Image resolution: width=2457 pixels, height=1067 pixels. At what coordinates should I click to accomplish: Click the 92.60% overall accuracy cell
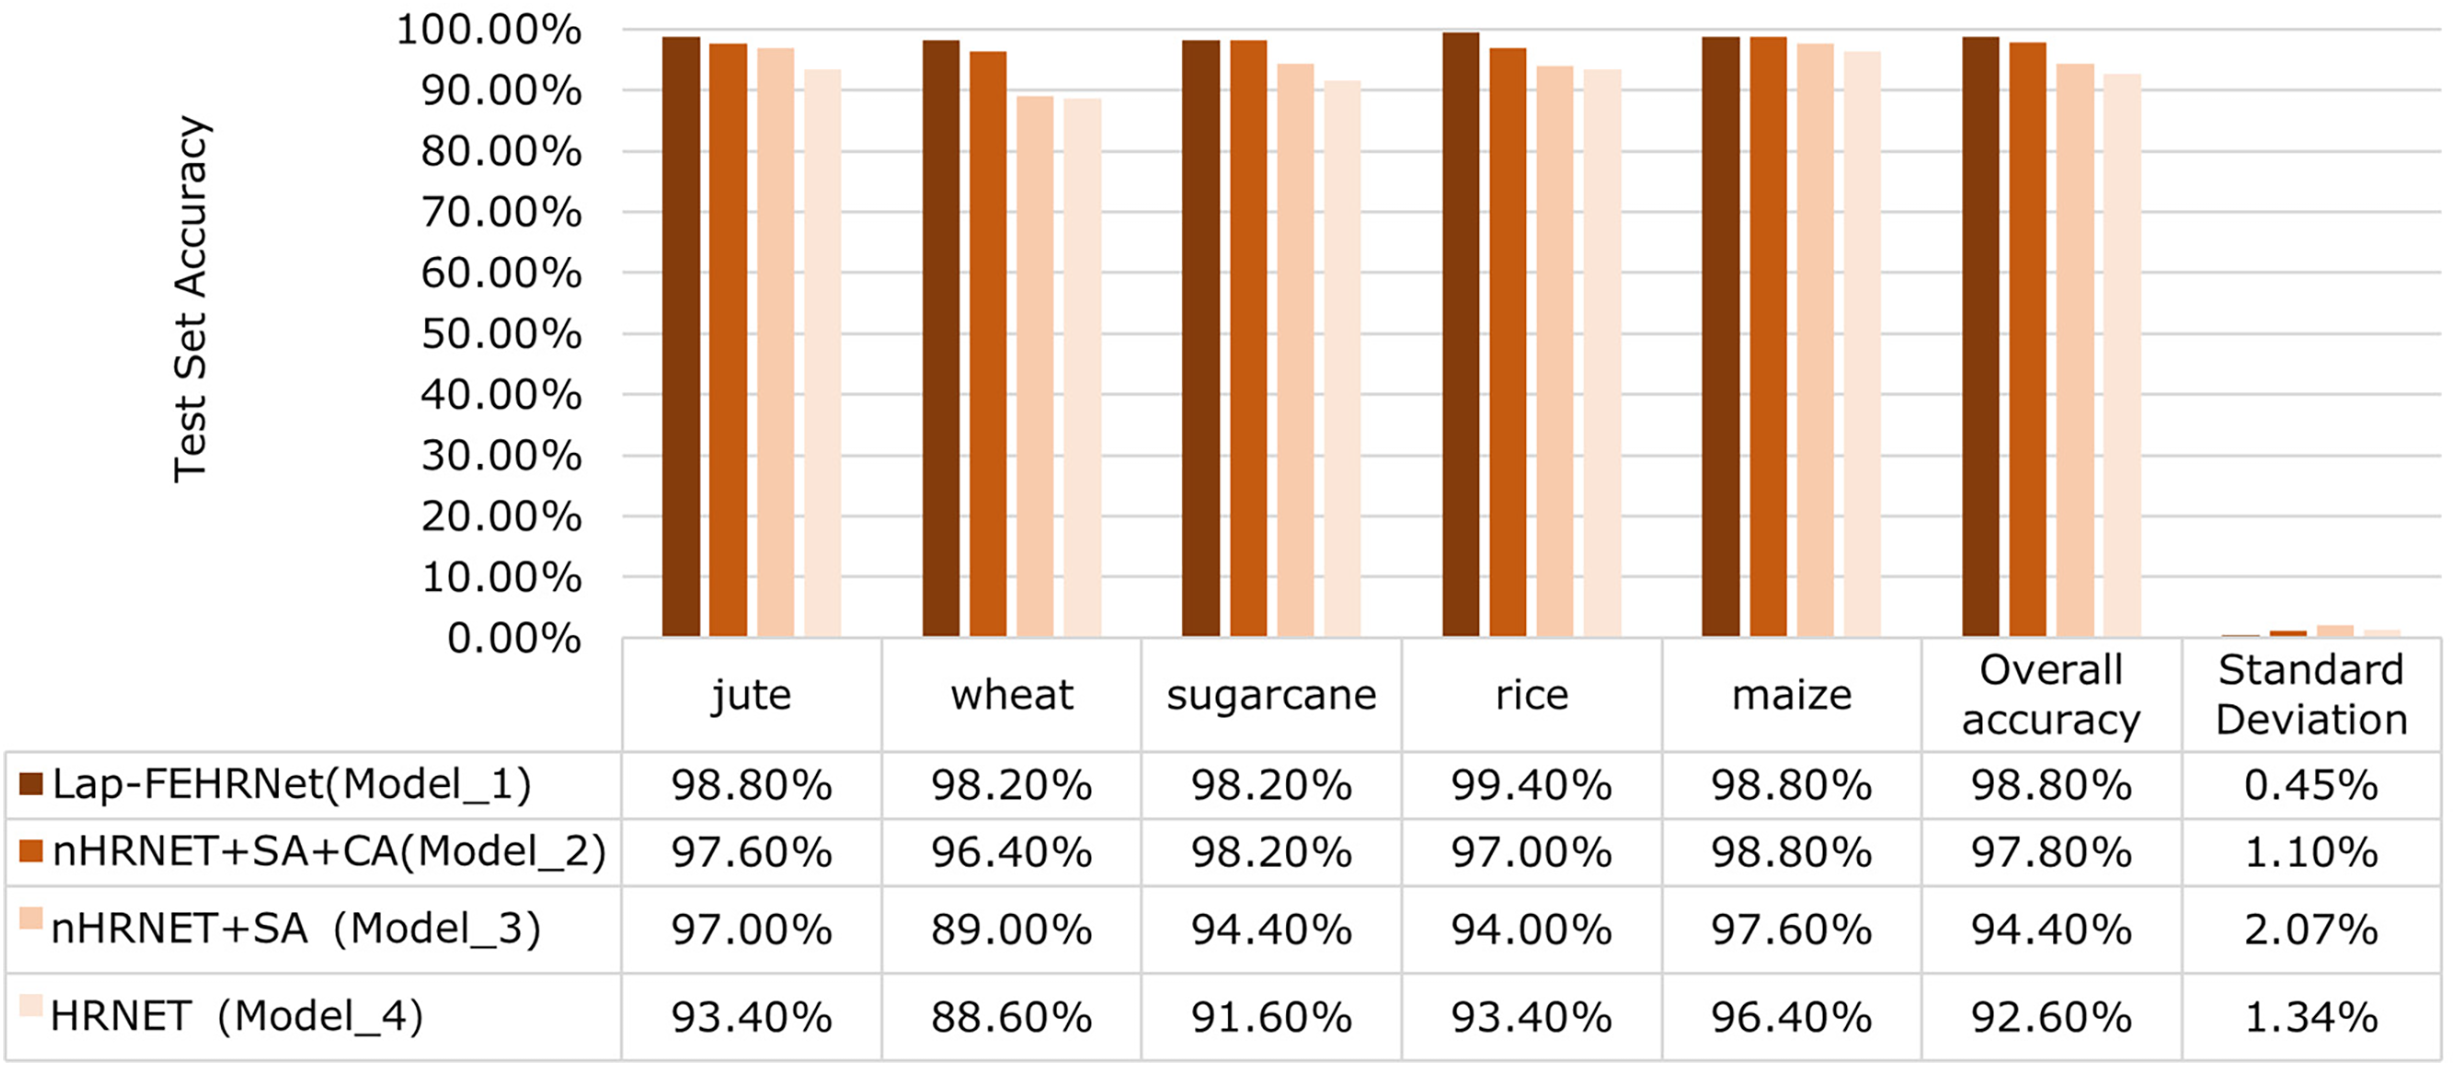pyautogui.click(x=2050, y=1018)
